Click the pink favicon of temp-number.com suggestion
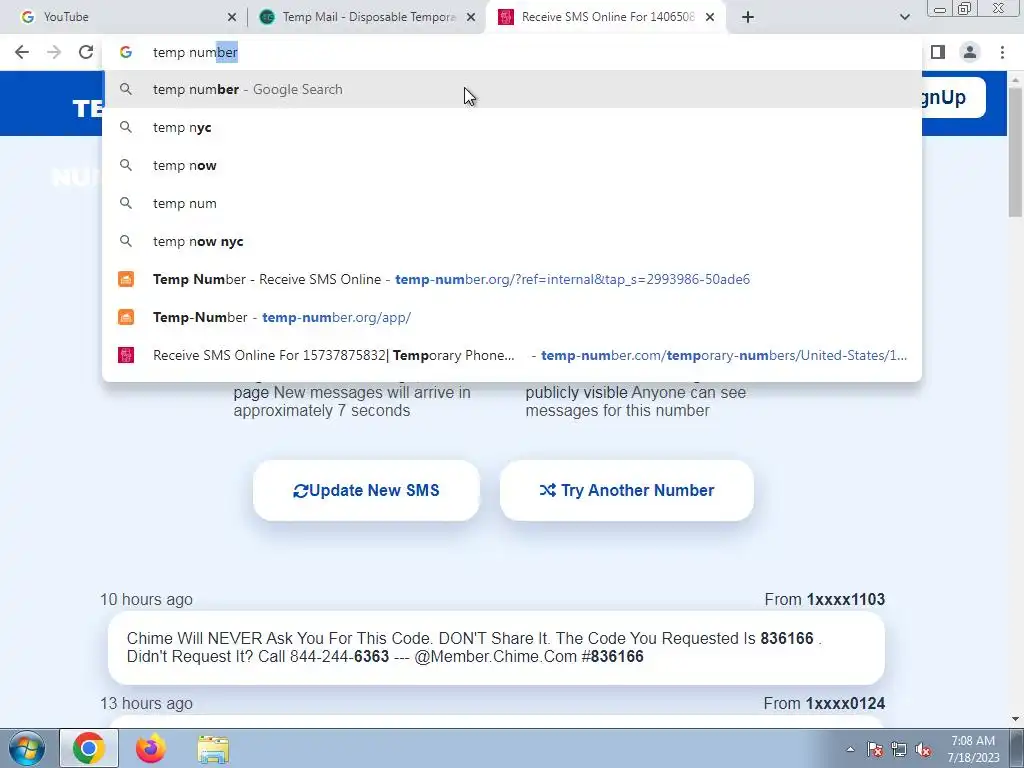This screenshot has height=768, width=1024. pos(126,355)
